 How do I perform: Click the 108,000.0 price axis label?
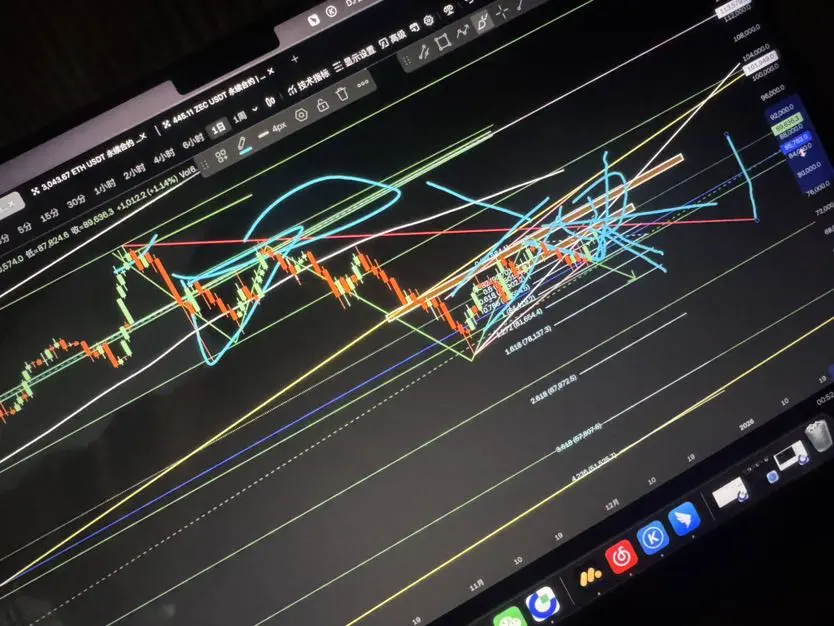point(746,34)
